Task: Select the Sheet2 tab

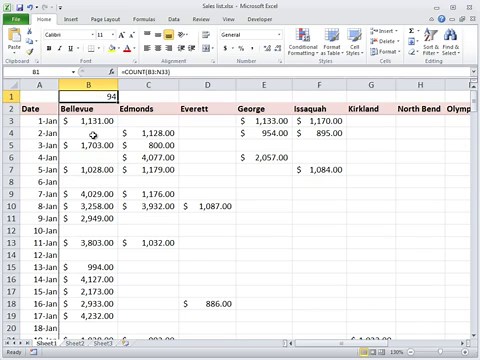Action: tap(75, 343)
